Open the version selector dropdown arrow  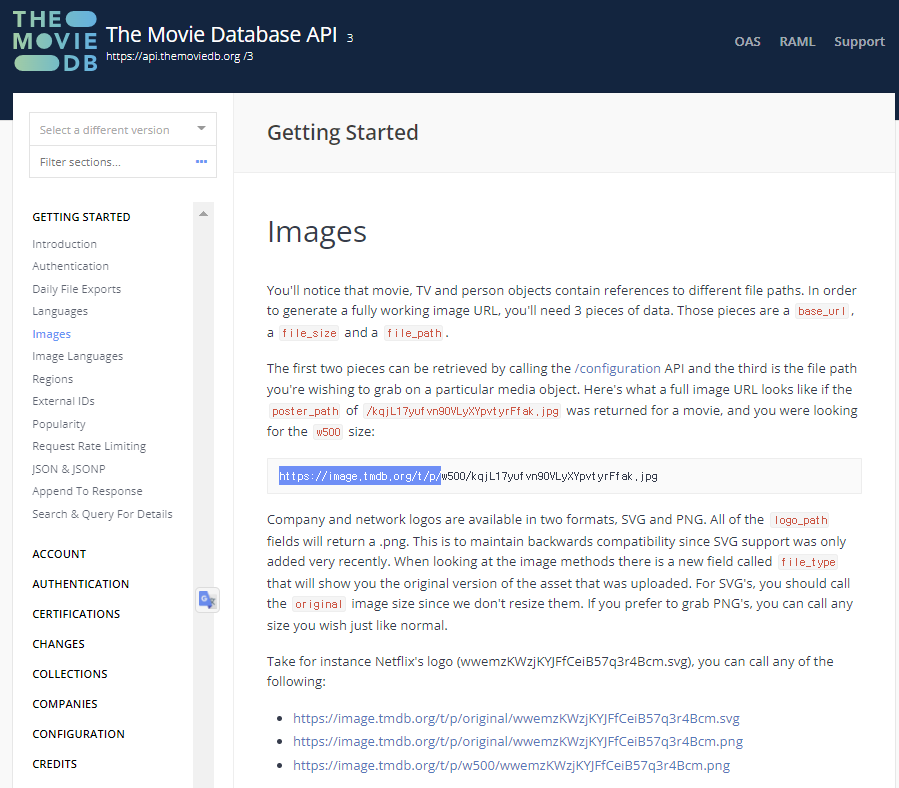click(201, 128)
